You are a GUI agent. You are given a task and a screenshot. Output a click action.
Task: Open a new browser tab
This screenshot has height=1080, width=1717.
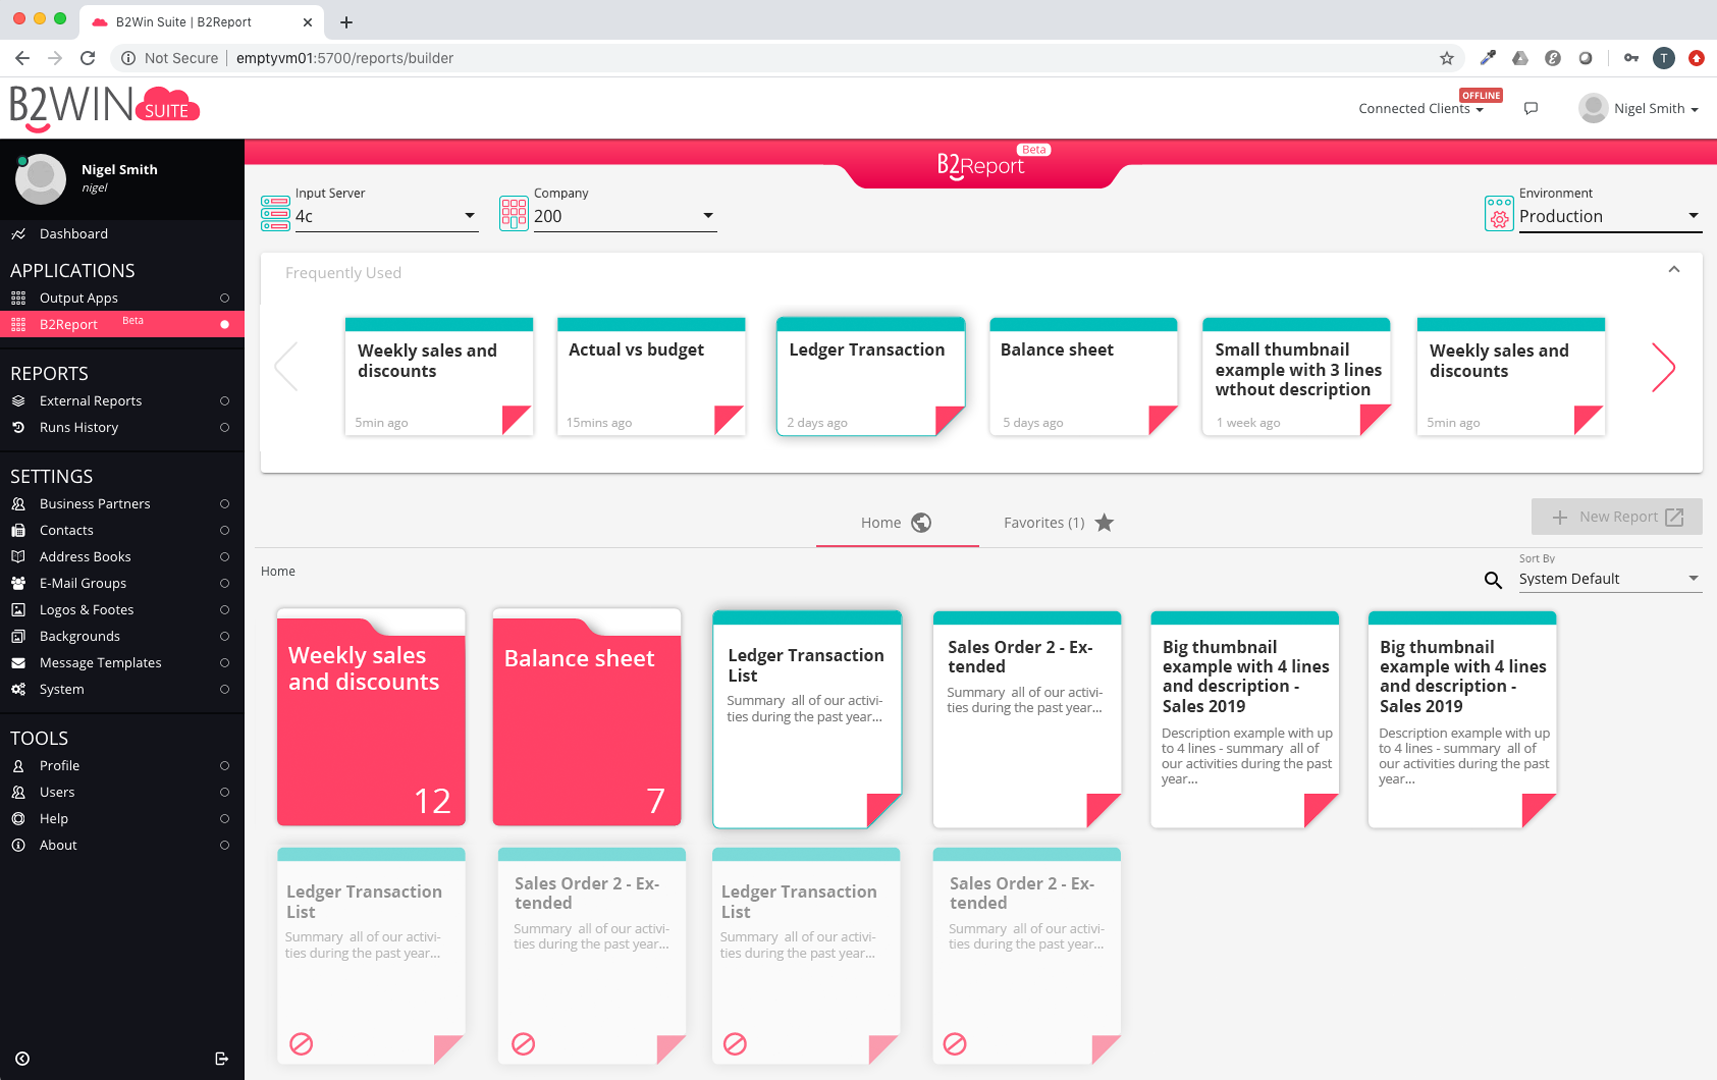click(x=346, y=22)
